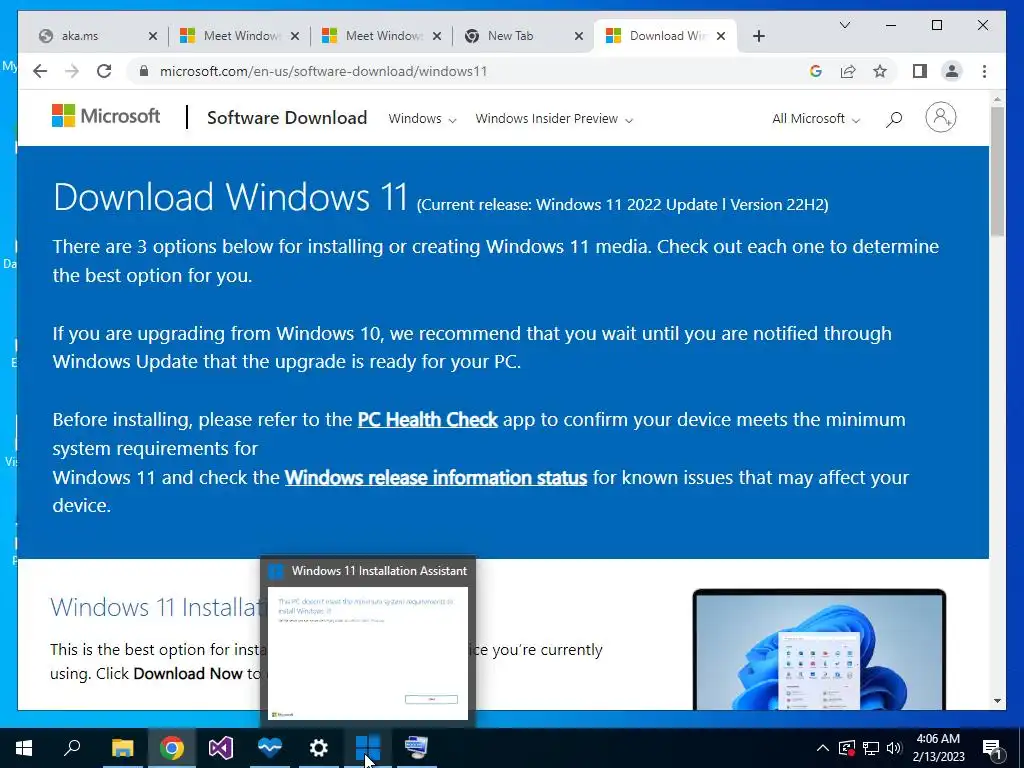The image size is (1024, 768).
Task: Expand Windows Insider Preview dropdown
Action: coord(554,119)
